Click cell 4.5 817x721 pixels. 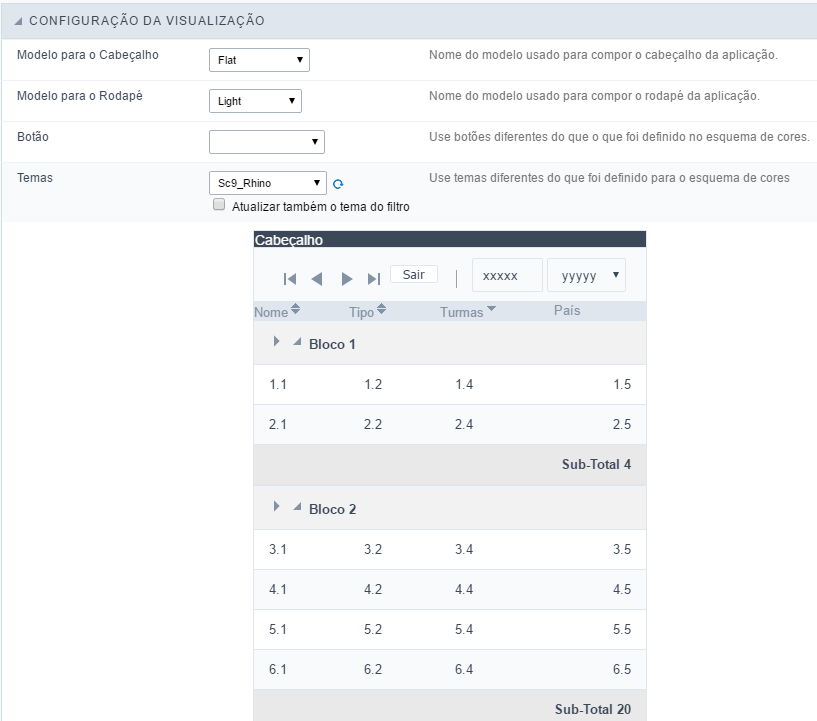point(622,590)
